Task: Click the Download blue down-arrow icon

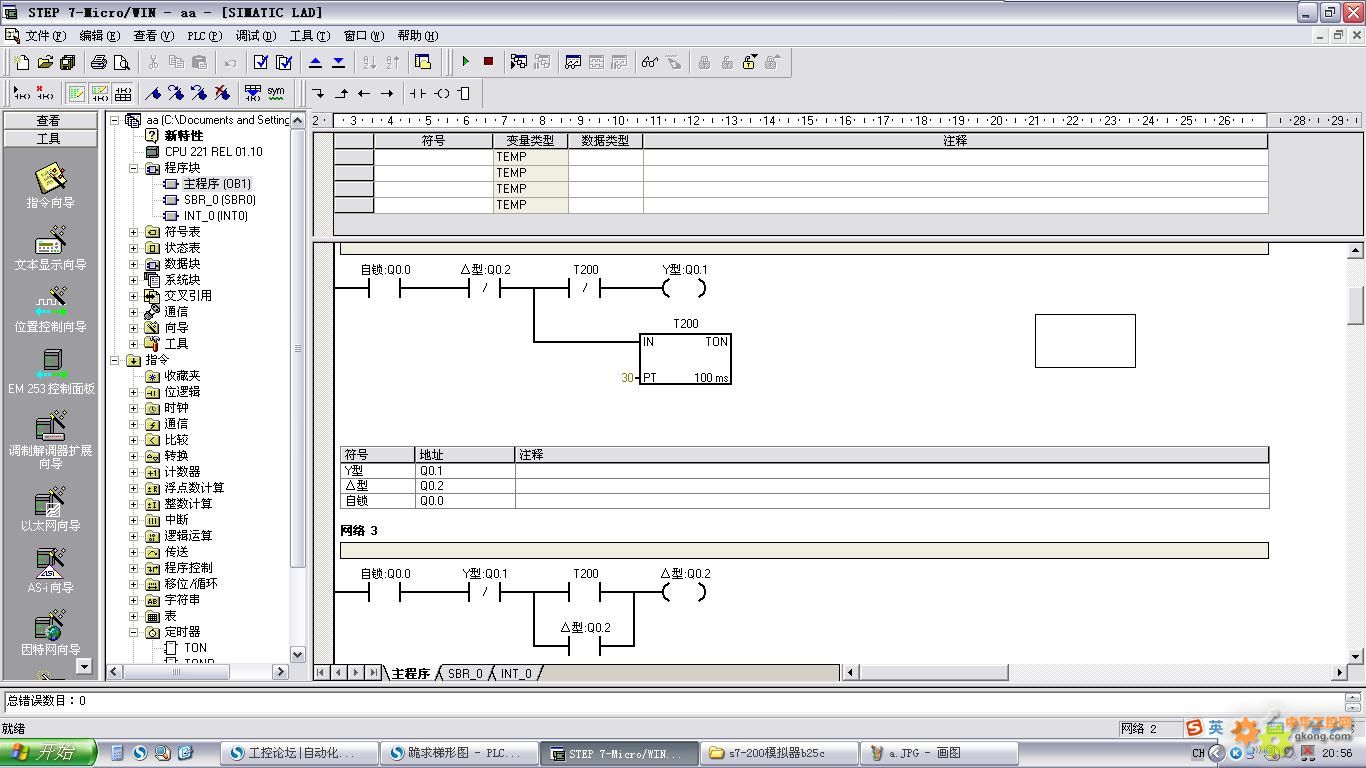Action: [x=338, y=62]
